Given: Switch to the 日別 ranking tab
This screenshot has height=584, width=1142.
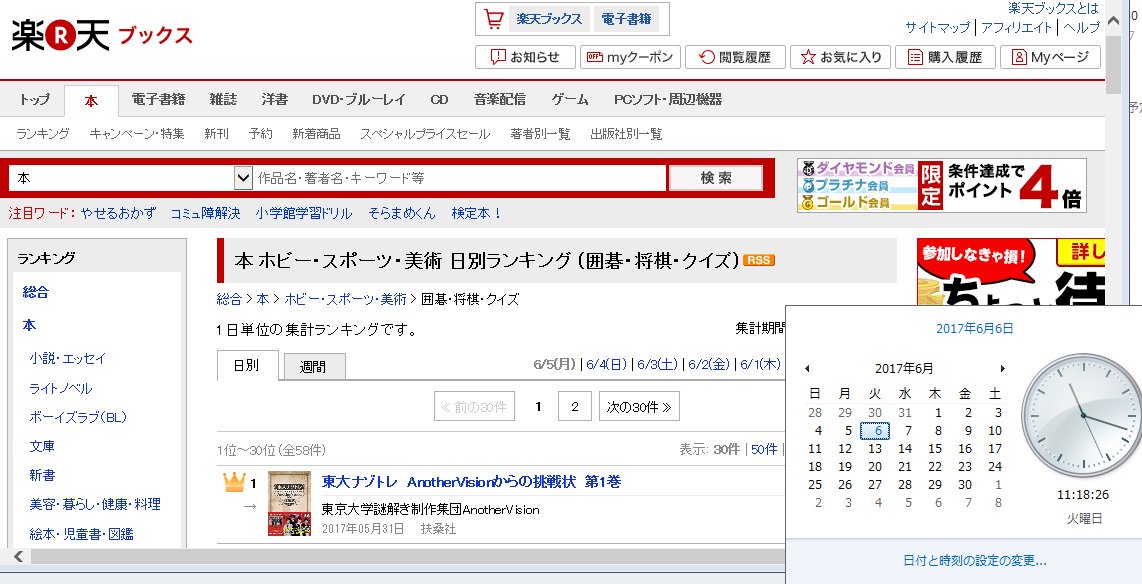Looking at the screenshot, I should coord(247,366).
